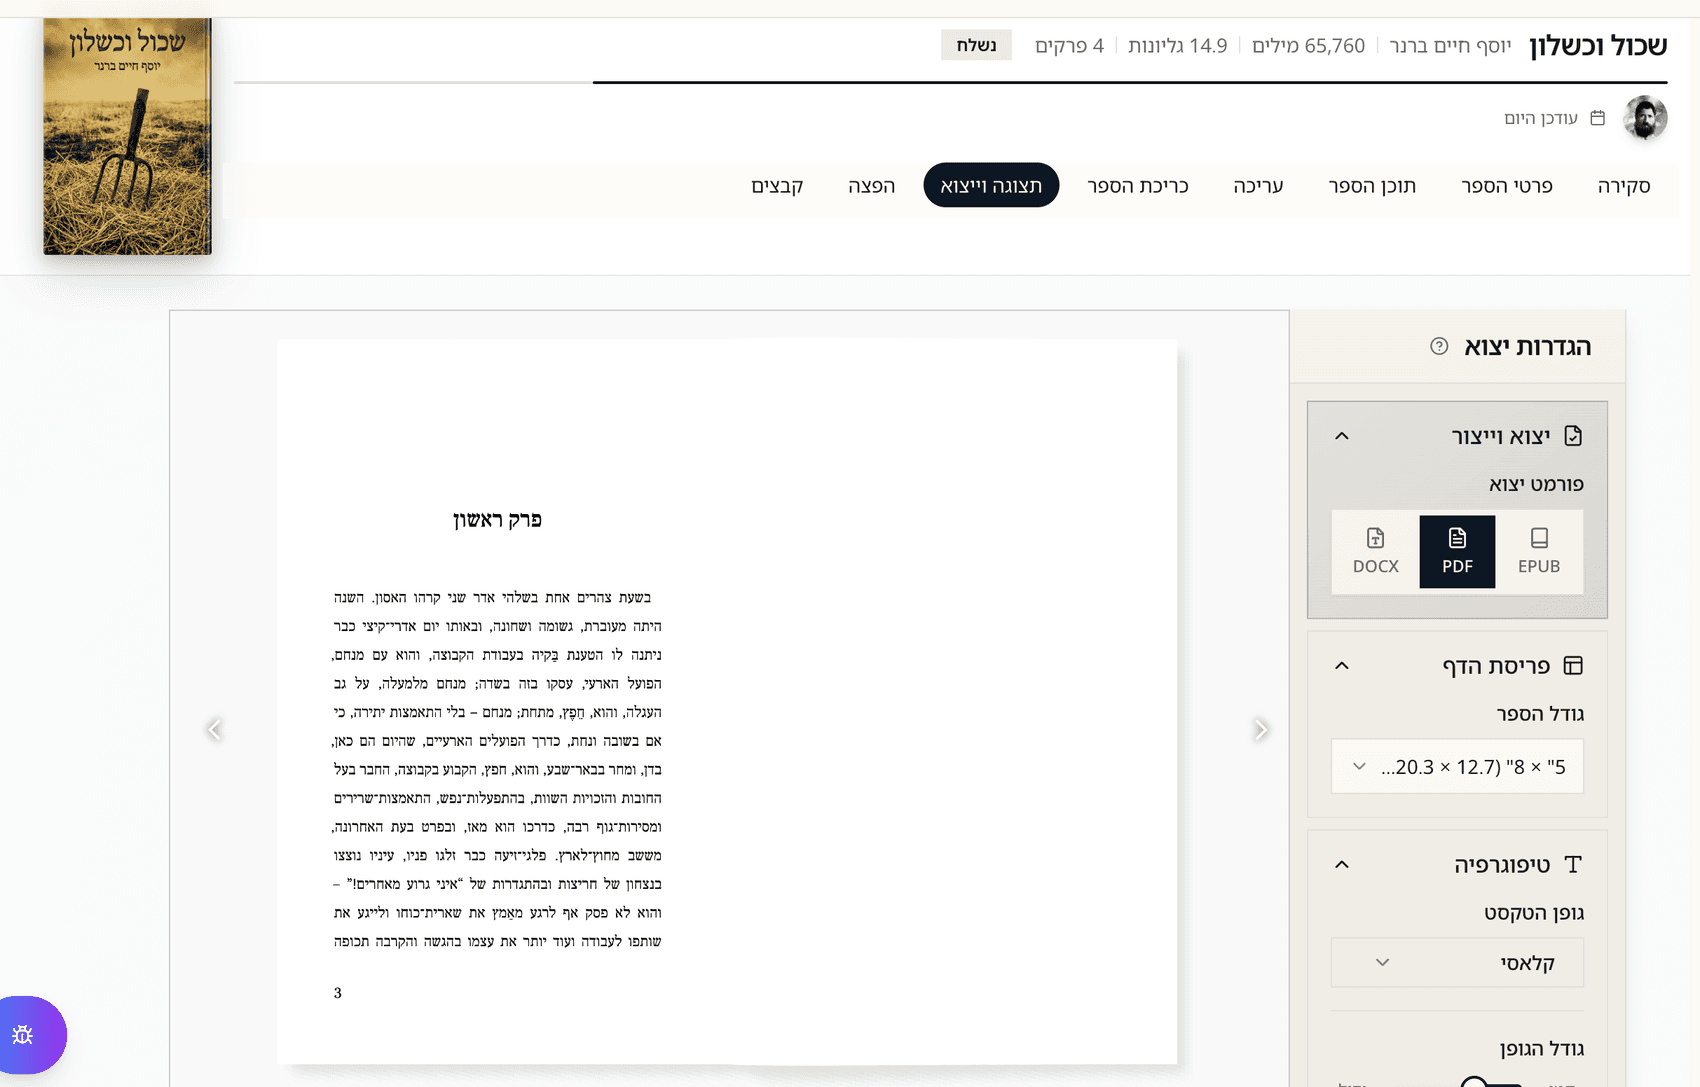The width and height of the screenshot is (1700, 1087).
Task: Click the book cover thumbnail
Action: coord(127,136)
